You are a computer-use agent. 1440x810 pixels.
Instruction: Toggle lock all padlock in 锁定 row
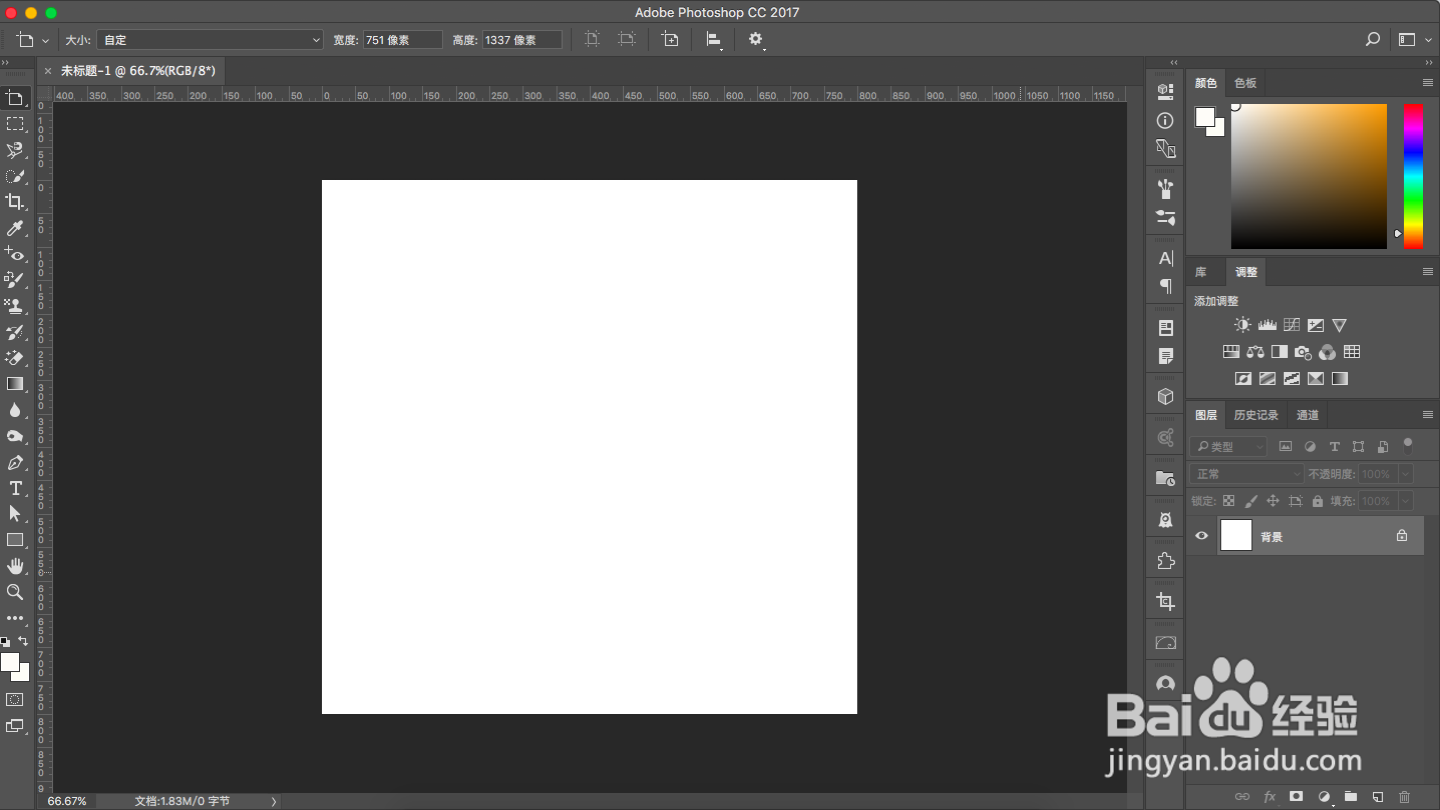pos(1318,501)
